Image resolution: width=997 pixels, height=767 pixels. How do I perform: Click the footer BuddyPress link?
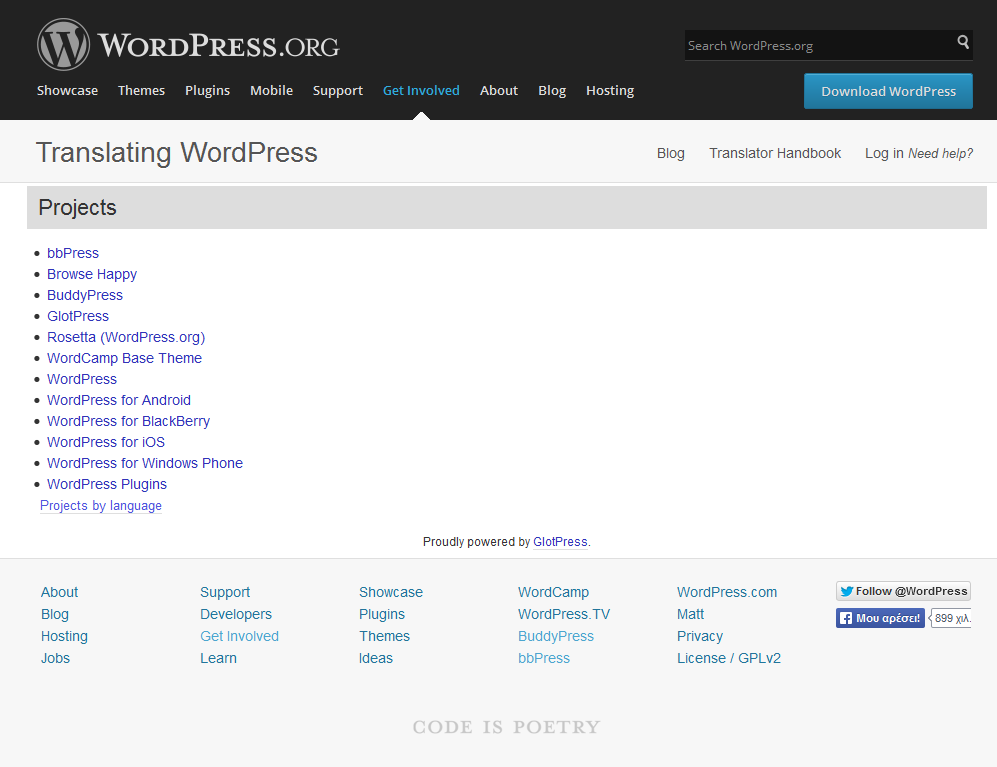click(556, 636)
